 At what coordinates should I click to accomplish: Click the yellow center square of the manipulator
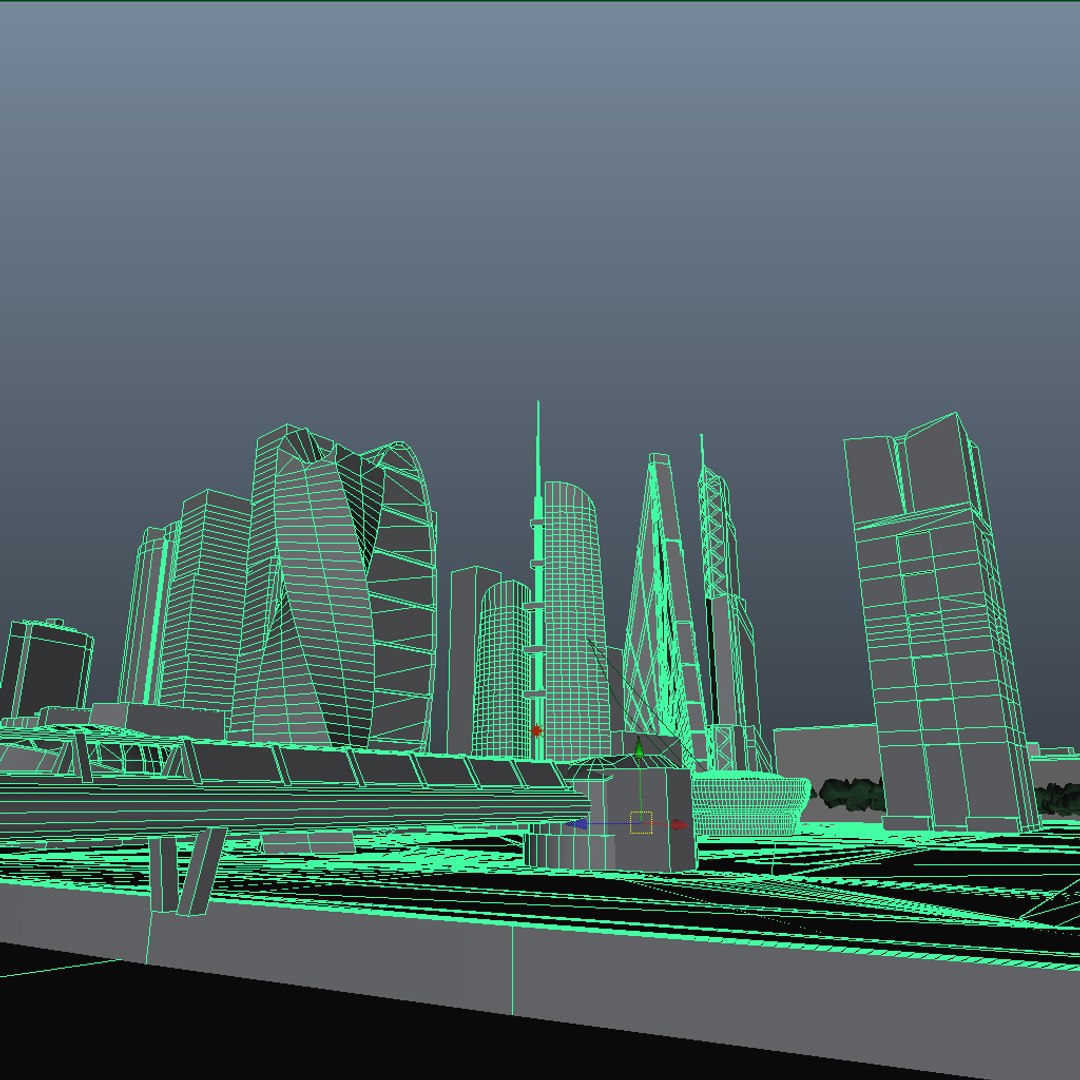tap(641, 822)
